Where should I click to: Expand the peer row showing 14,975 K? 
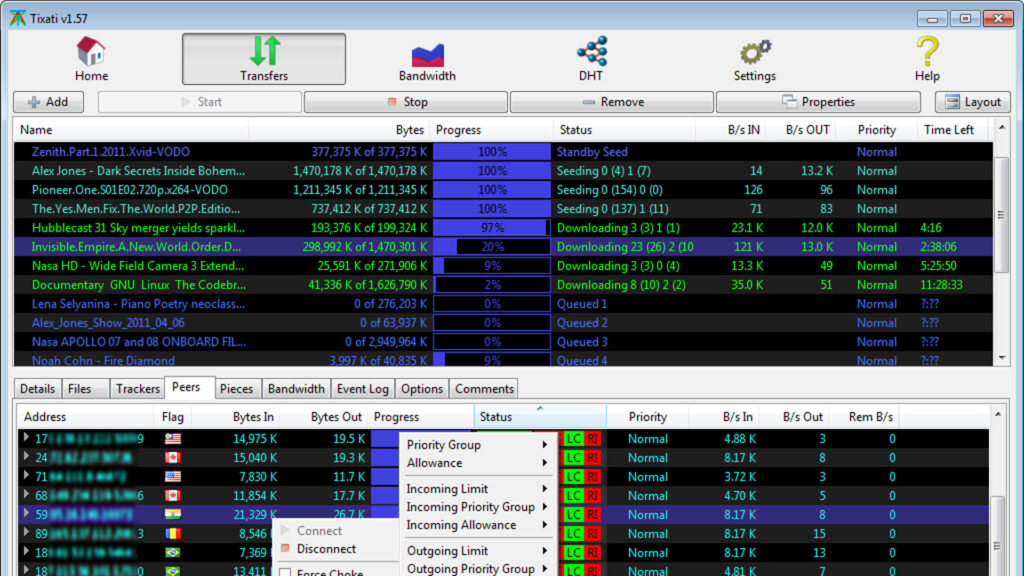point(26,439)
